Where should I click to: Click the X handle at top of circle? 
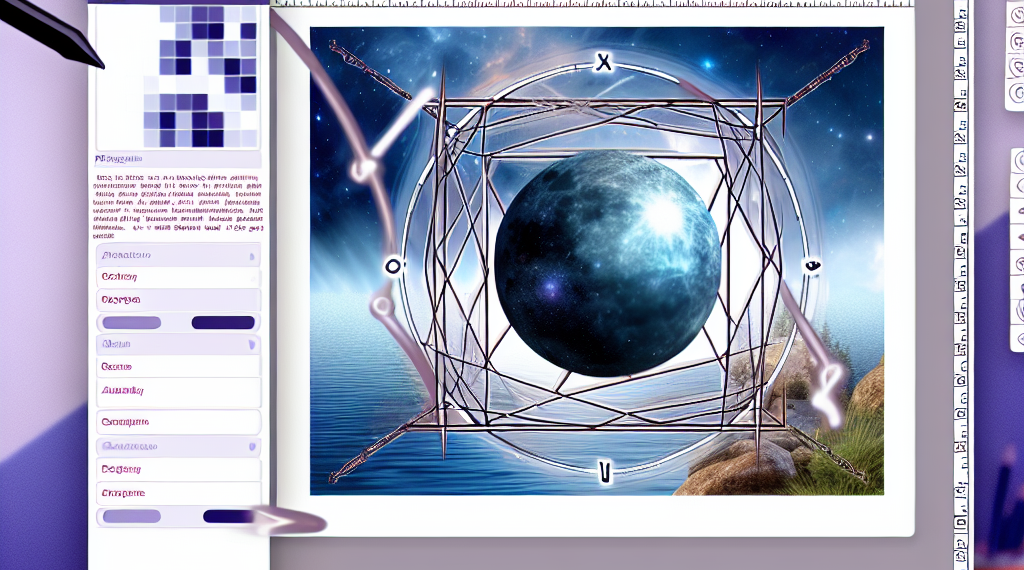[x=602, y=63]
